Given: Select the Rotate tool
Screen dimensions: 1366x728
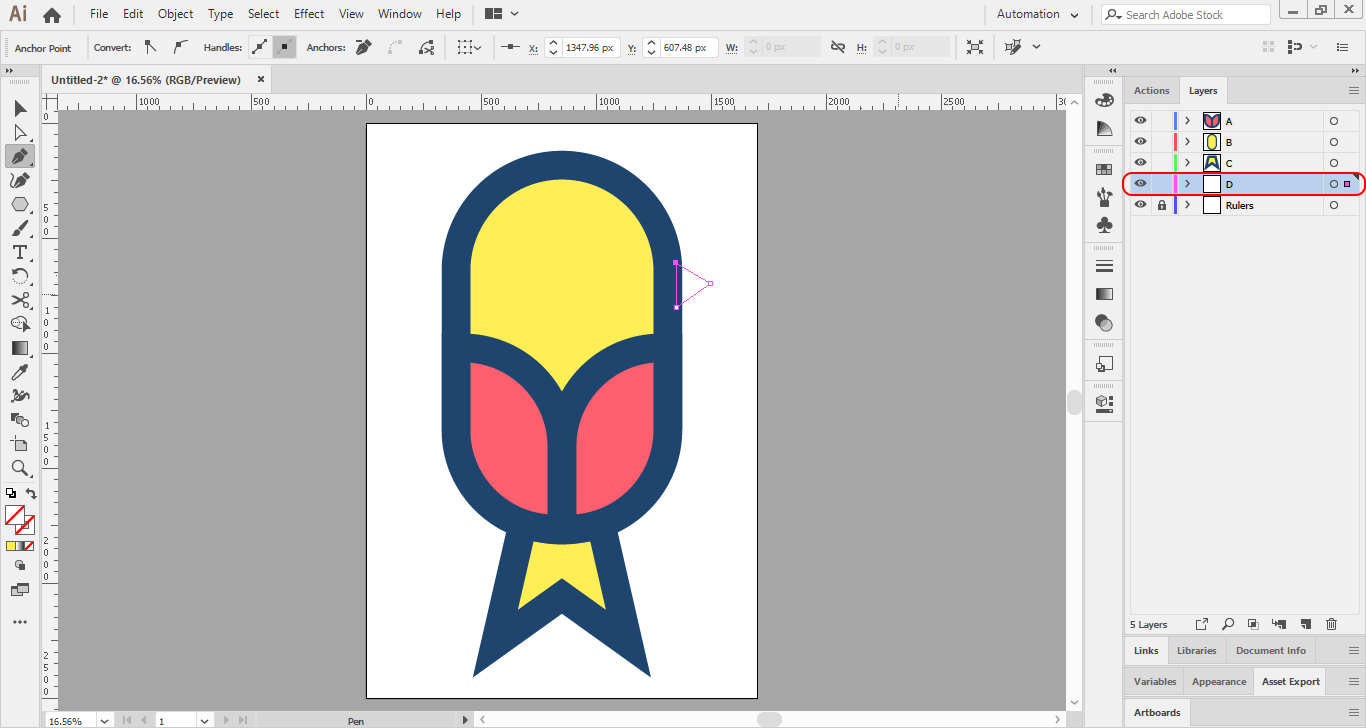Looking at the screenshot, I should [20, 276].
